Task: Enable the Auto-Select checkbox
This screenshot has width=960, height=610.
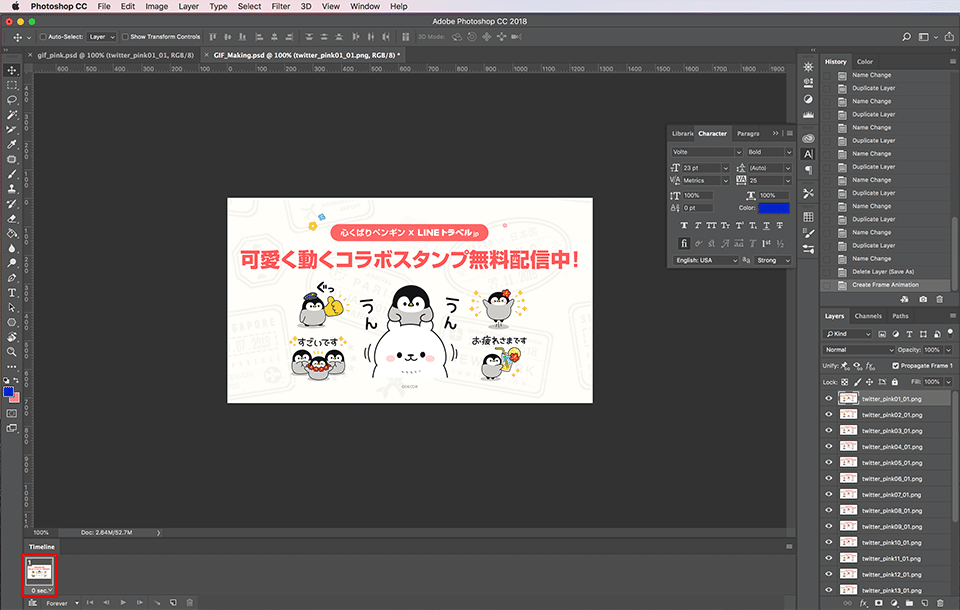Action: tap(43, 37)
